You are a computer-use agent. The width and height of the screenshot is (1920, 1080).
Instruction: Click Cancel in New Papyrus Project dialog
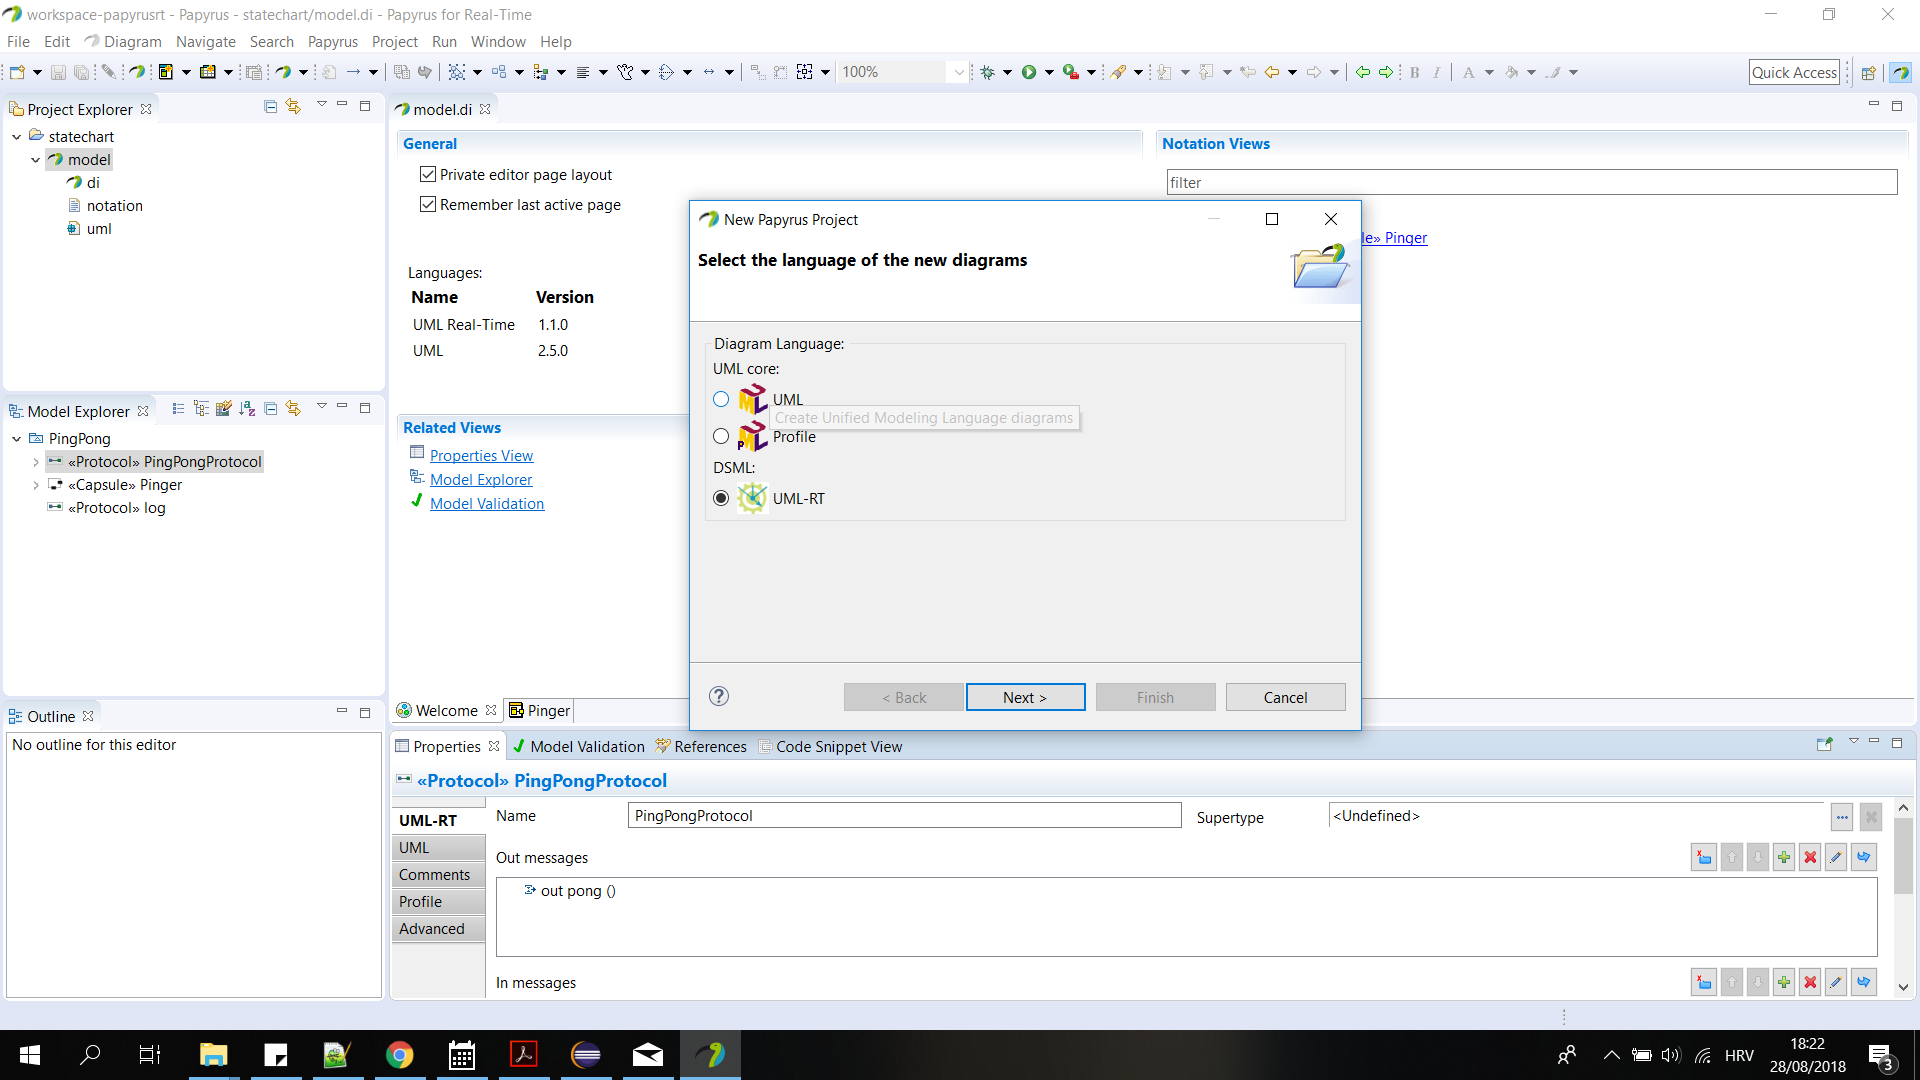[1285, 697]
